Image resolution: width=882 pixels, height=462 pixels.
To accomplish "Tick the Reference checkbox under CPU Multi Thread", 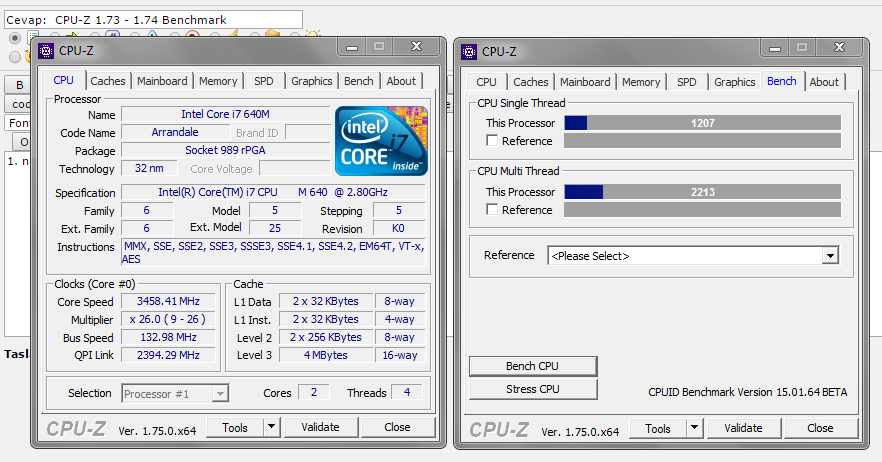I will (x=492, y=209).
